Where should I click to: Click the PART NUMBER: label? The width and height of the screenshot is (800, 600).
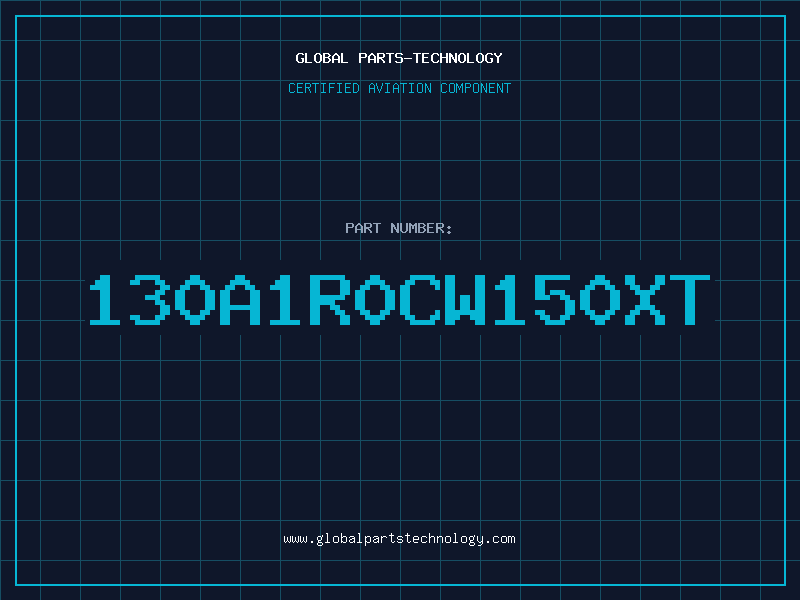click(399, 228)
